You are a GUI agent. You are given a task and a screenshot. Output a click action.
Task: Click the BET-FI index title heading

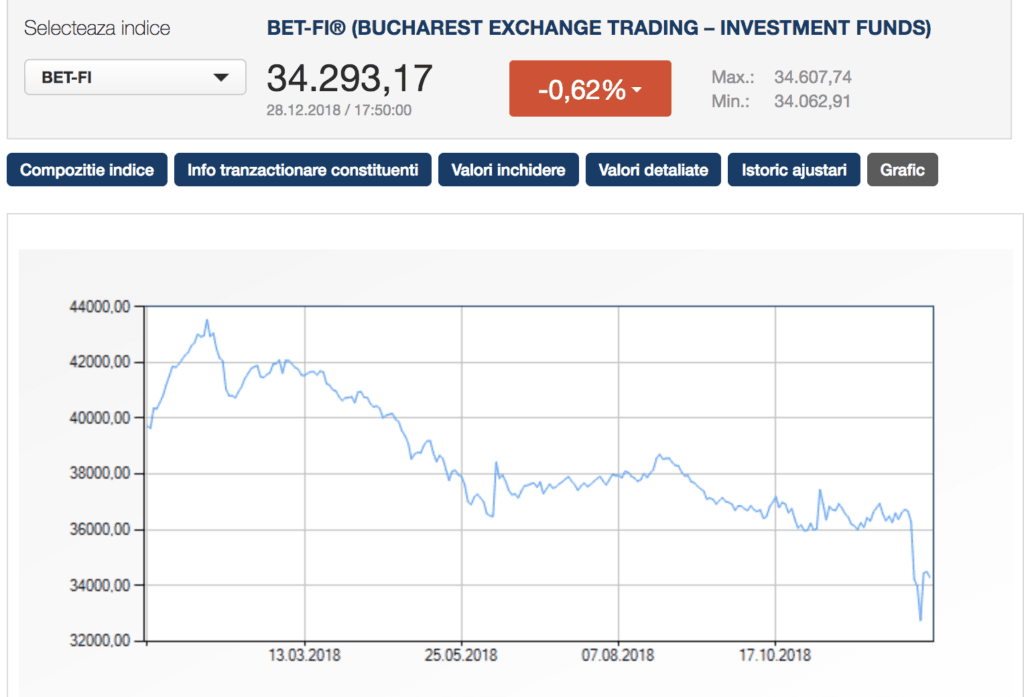pos(599,28)
